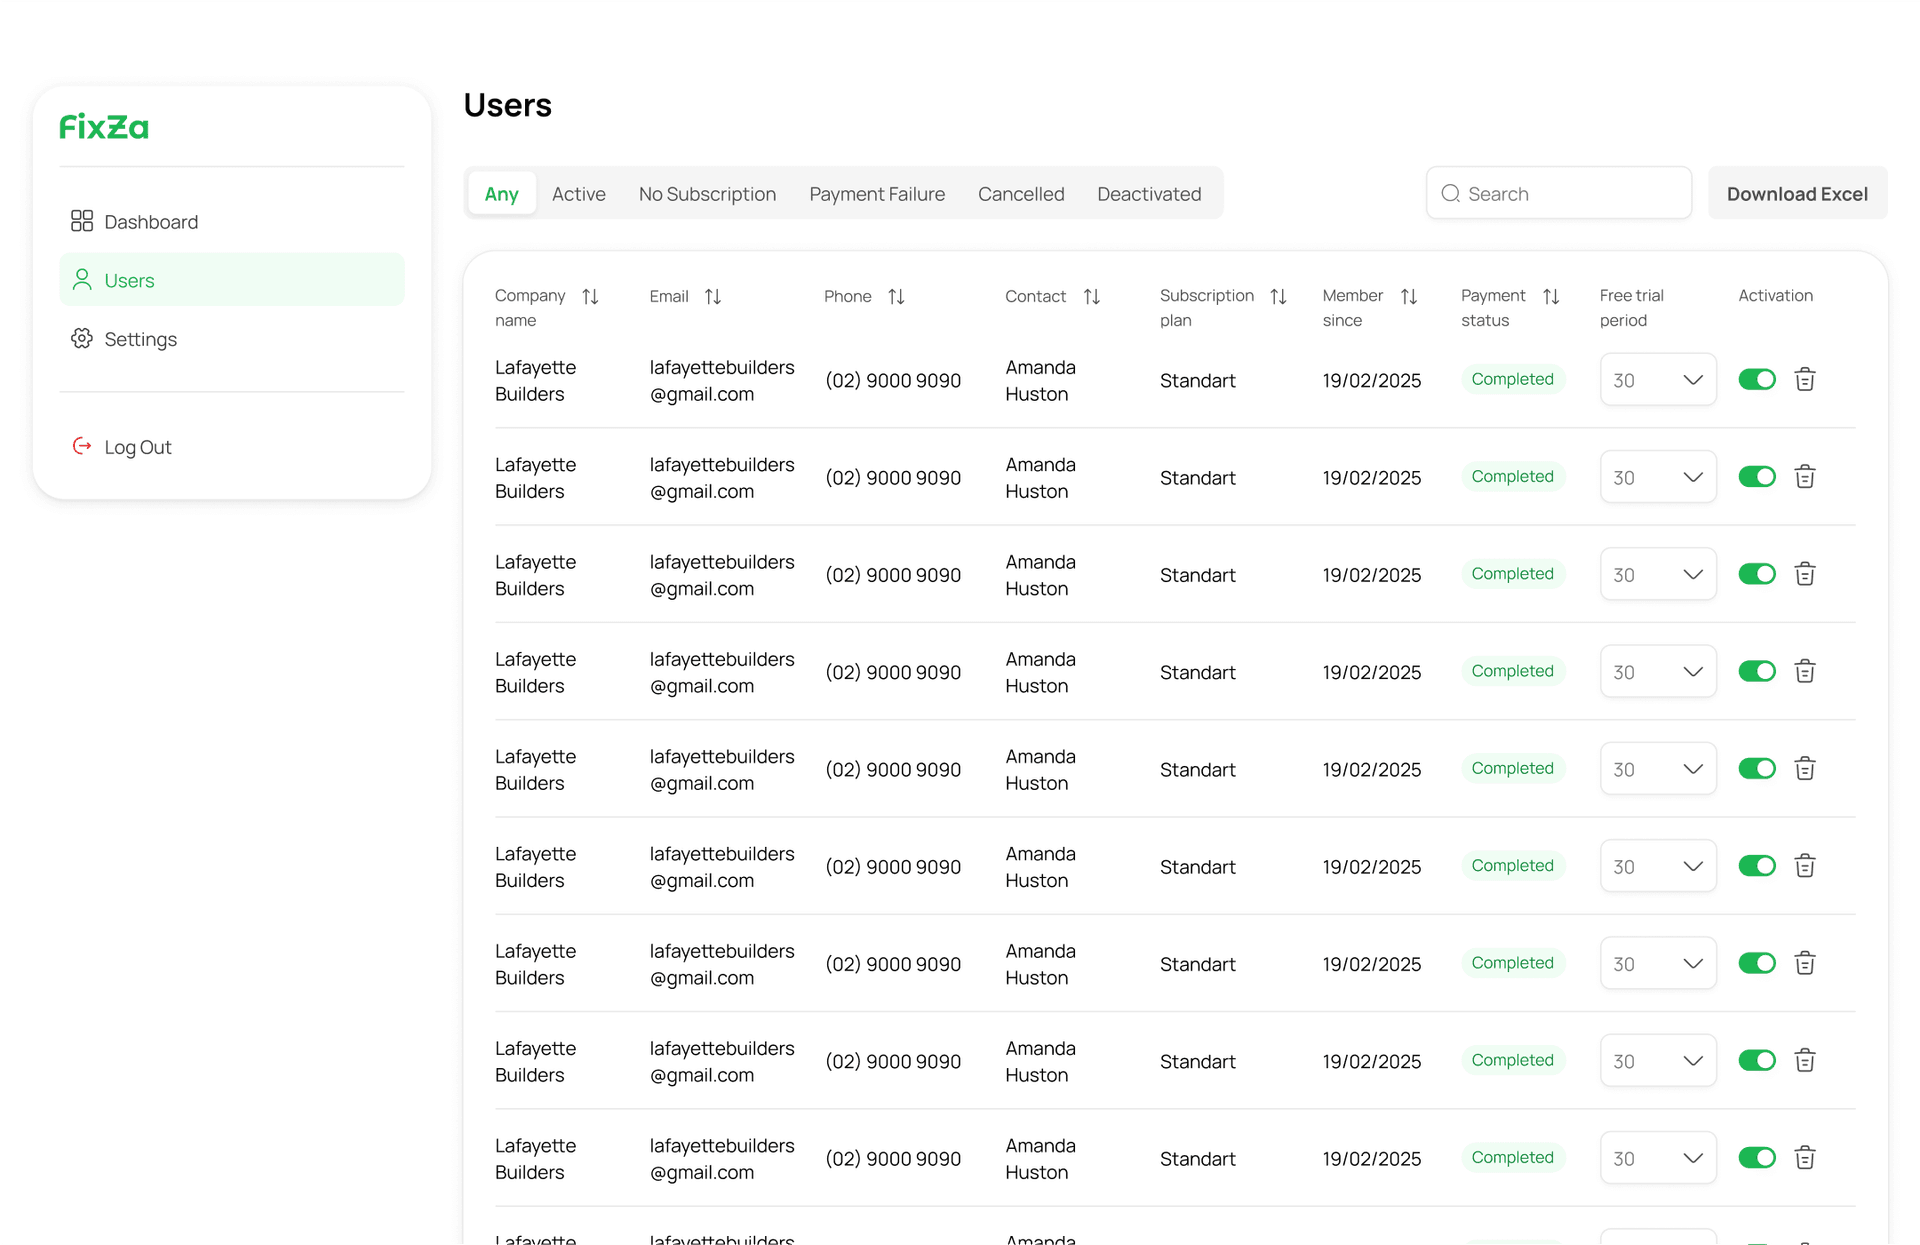Image resolution: width=1920 pixels, height=1245 pixels.
Task: Click the Users person icon in sidebar
Action: pyautogui.click(x=82, y=280)
